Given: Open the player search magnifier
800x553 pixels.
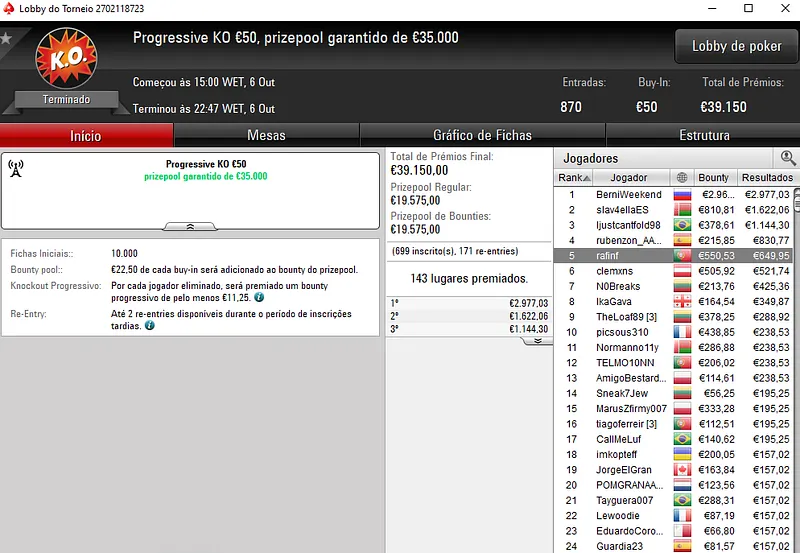Looking at the screenshot, I should pyautogui.click(x=788, y=158).
